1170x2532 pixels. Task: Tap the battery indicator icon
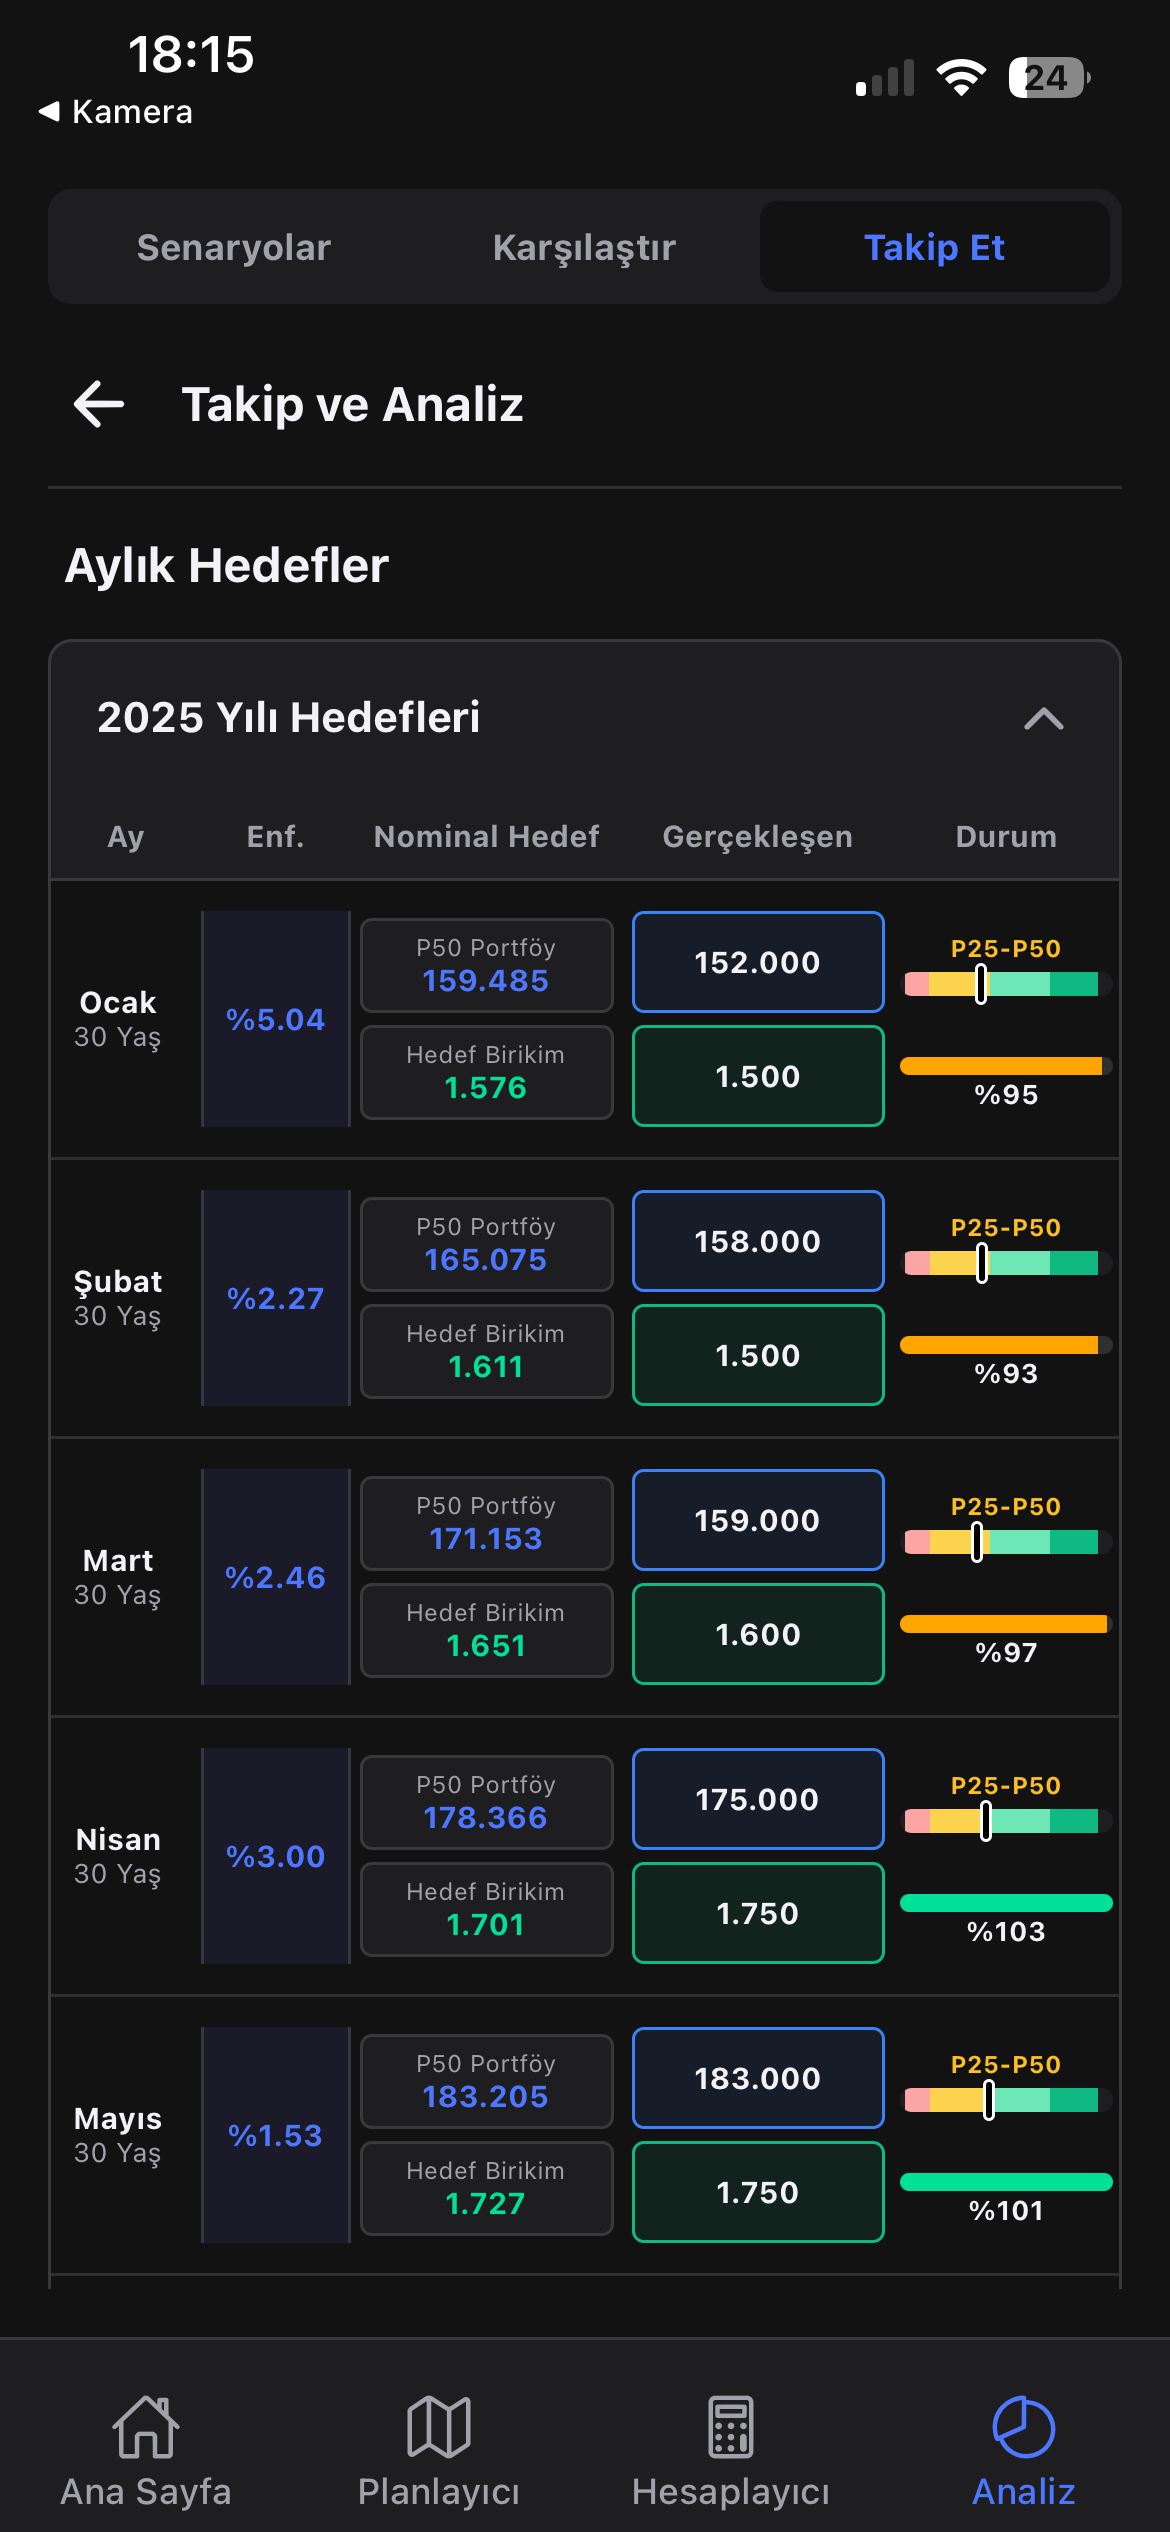point(1048,77)
